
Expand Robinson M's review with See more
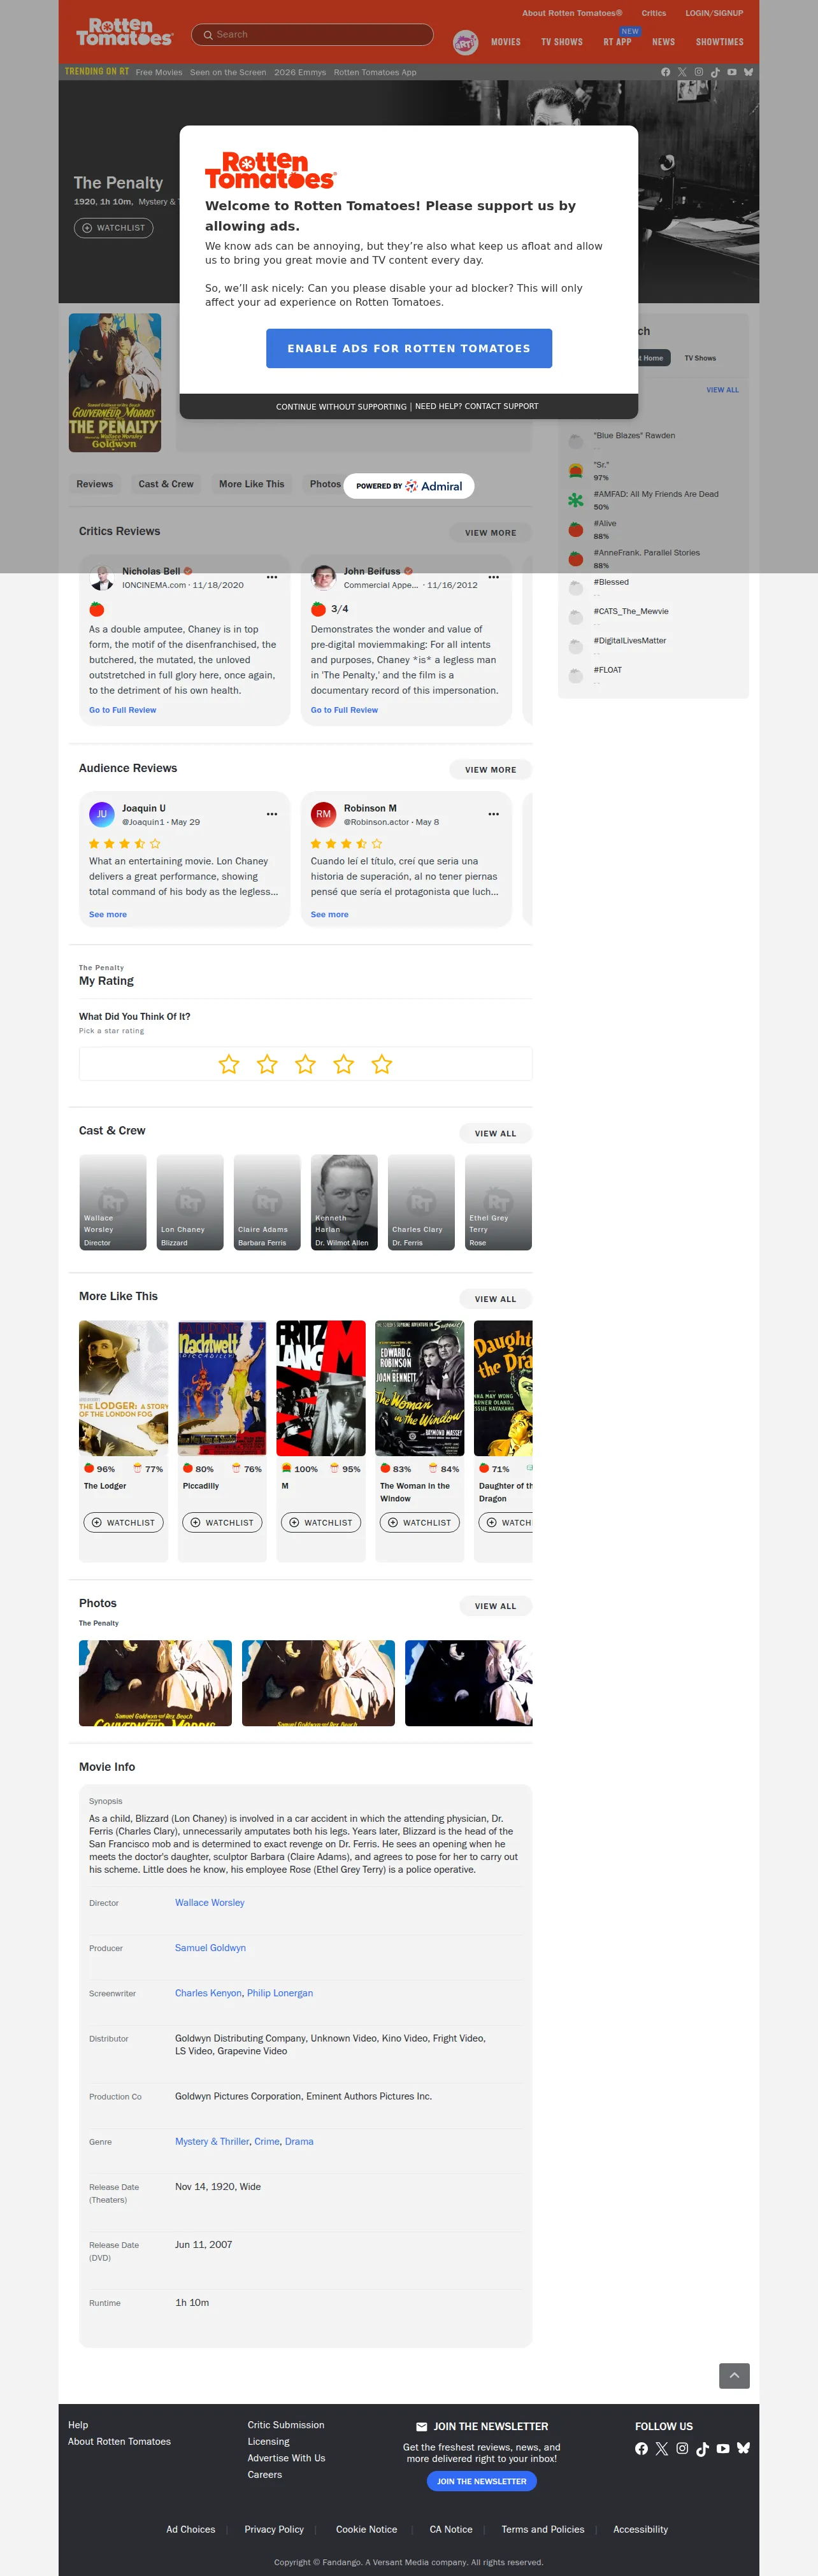[x=330, y=915]
